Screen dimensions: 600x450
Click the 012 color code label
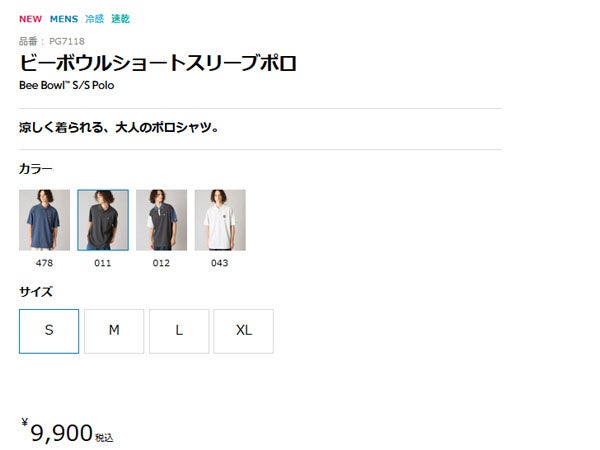161,263
